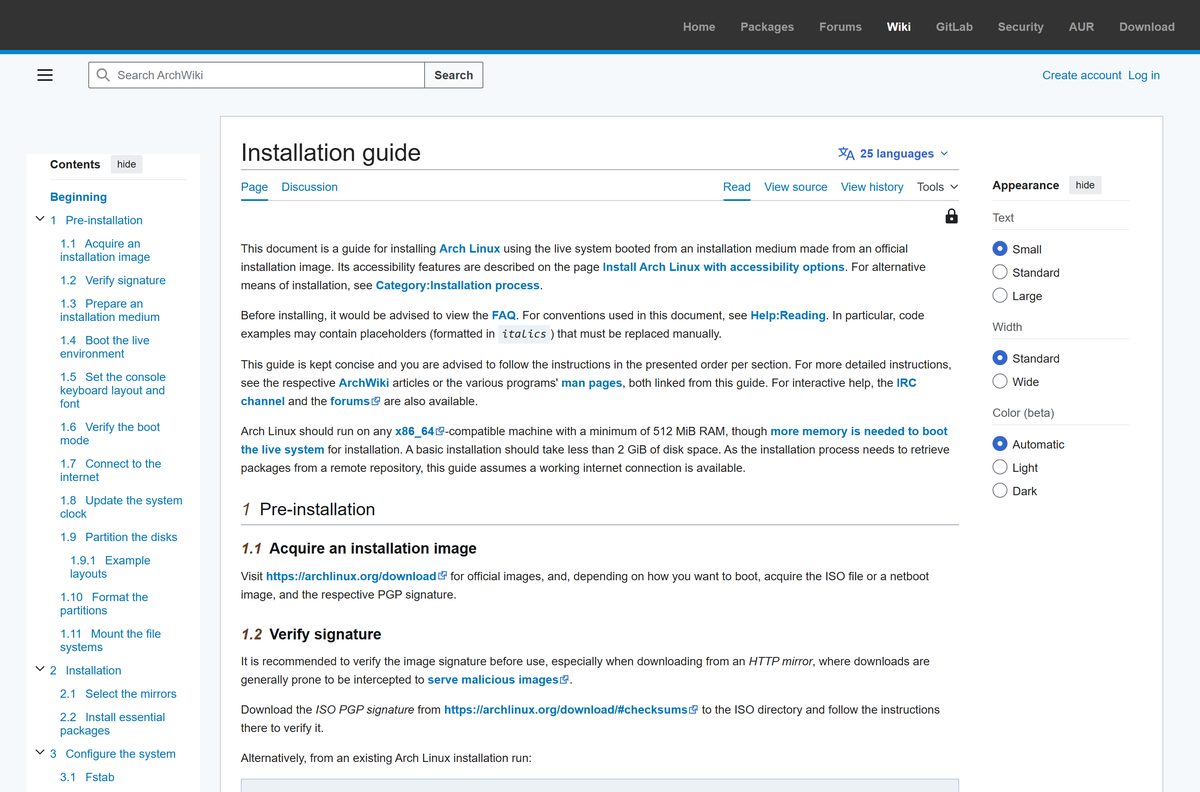Open the View source tab
1200x792 pixels.
pos(796,187)
